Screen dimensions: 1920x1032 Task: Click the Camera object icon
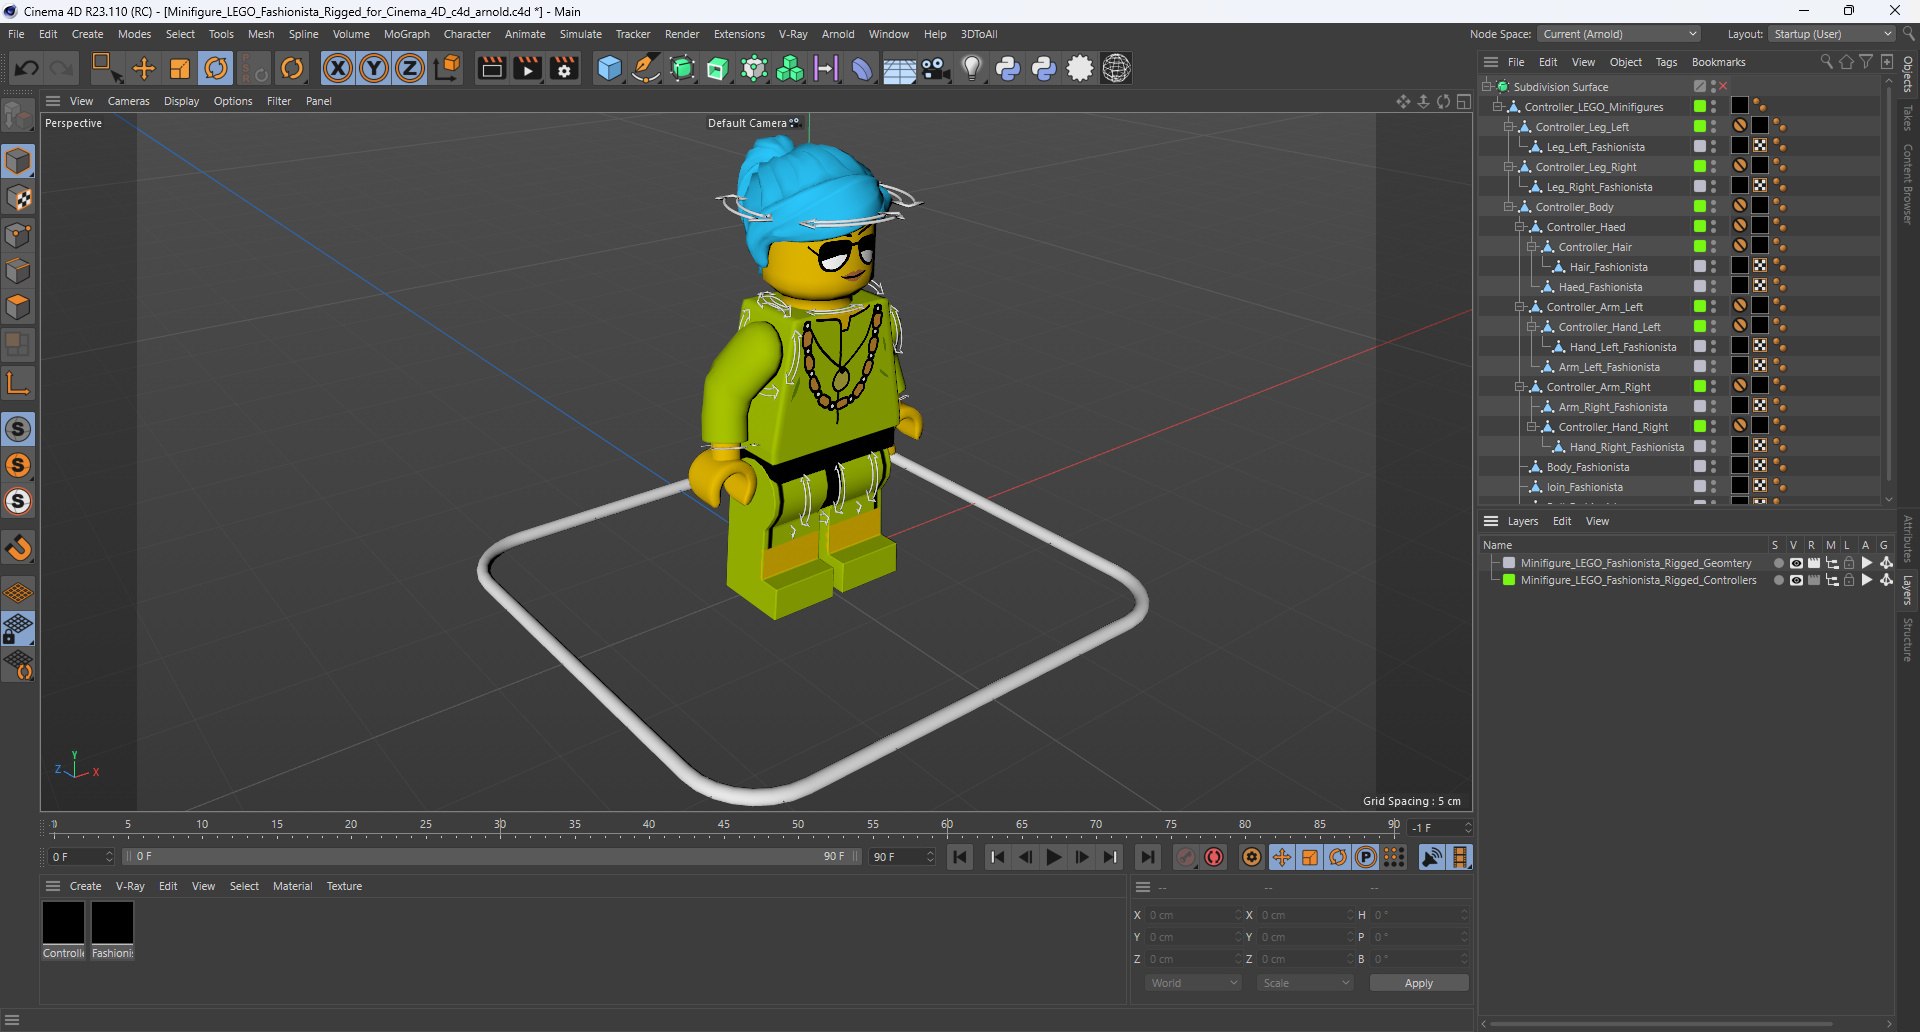coord(935,68)
